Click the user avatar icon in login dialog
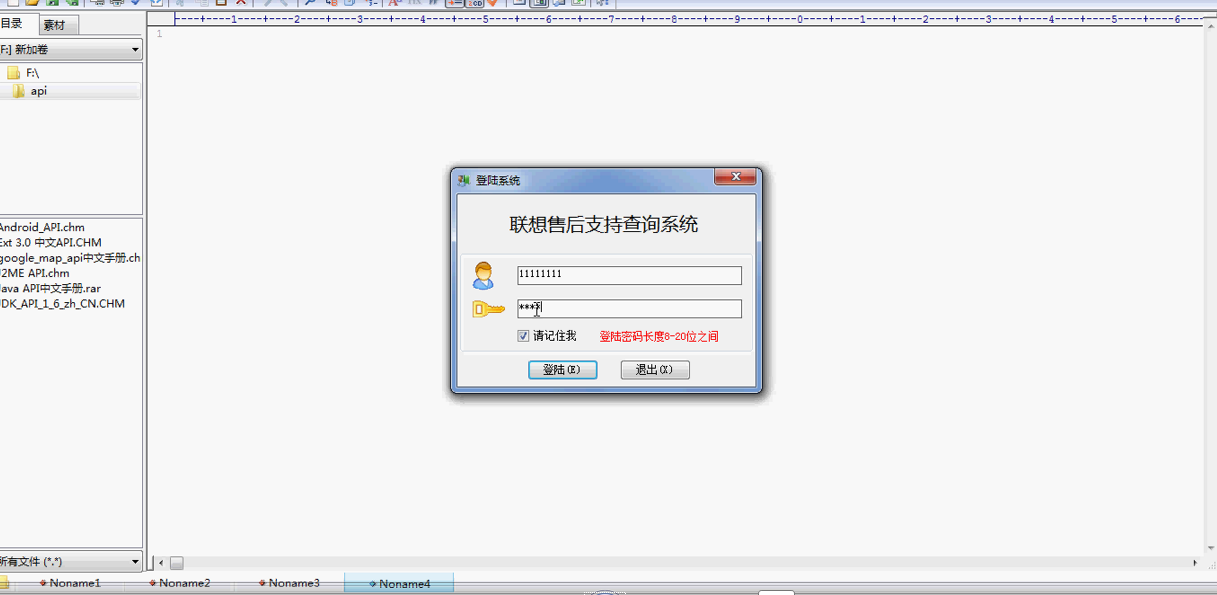 (484, 276)
